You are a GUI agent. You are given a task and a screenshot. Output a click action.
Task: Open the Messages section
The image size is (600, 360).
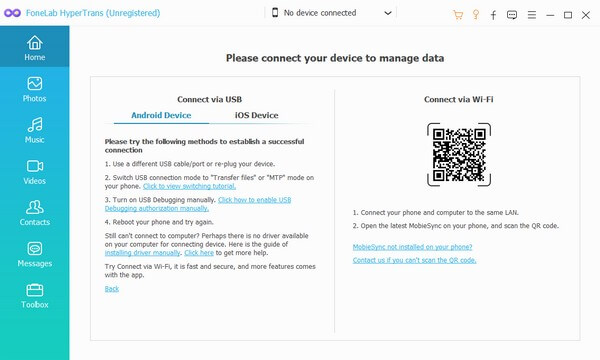pyautogui.click(x=34, y=254)
